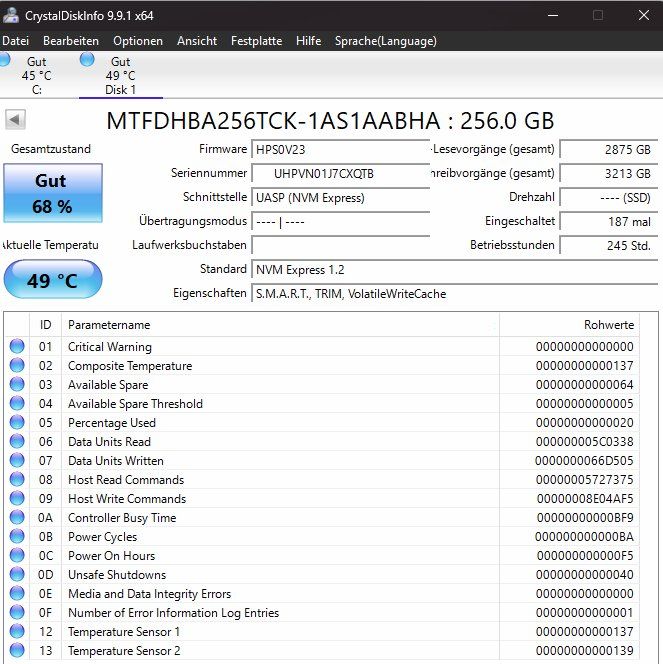
Task: Open the Optionen menu
Action: pos(138,41)
